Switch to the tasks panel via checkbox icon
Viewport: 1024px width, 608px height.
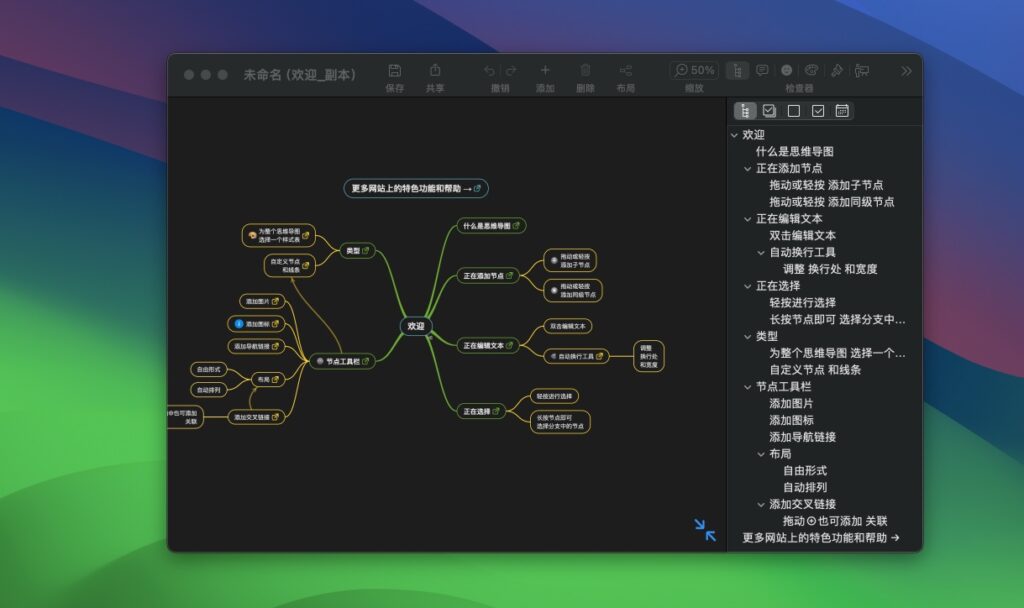(x=769, y=111)
